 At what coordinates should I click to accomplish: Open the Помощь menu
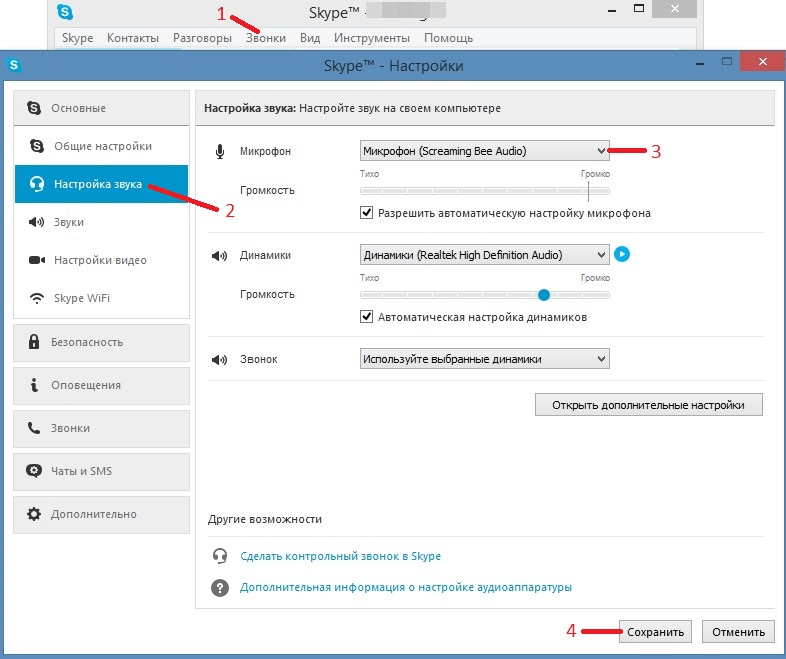(x=449, y=38)
